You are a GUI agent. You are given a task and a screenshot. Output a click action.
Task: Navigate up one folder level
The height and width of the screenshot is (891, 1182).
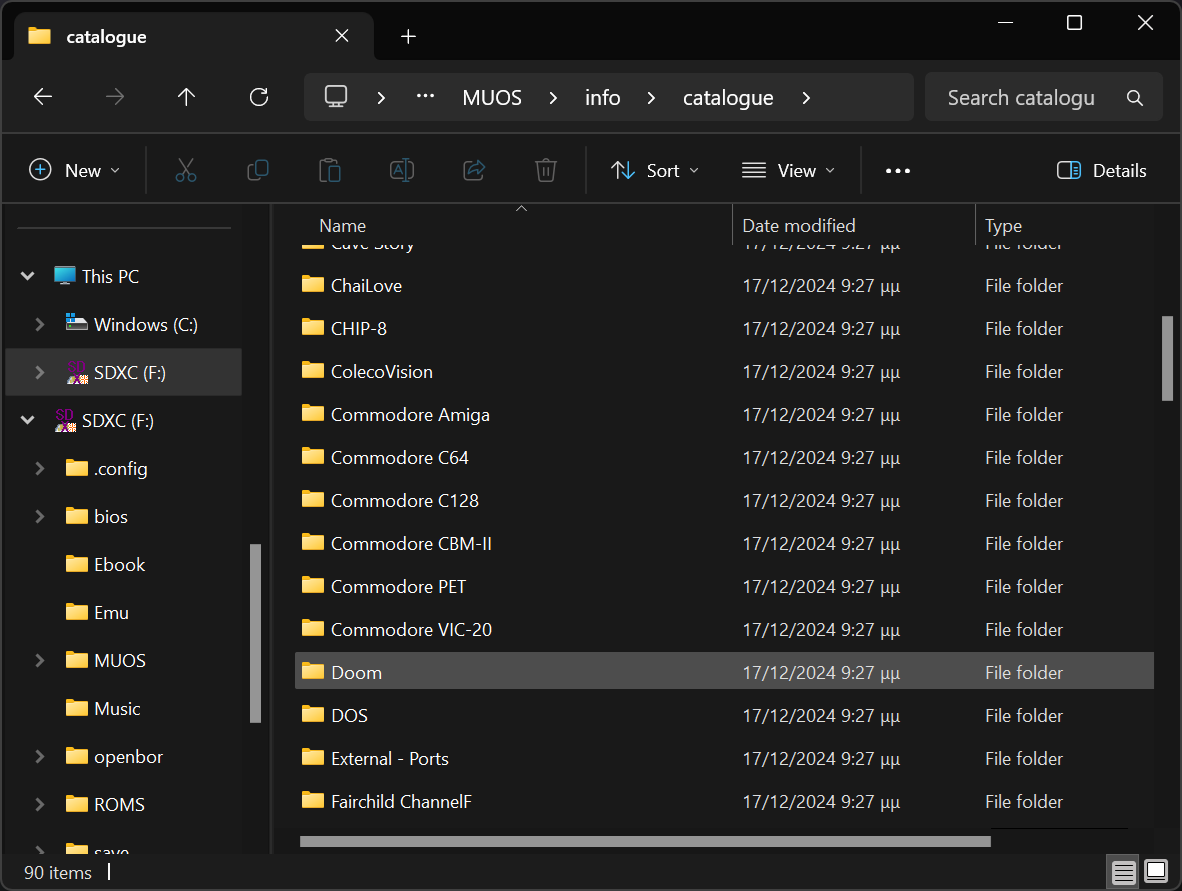tap(186, 97)
